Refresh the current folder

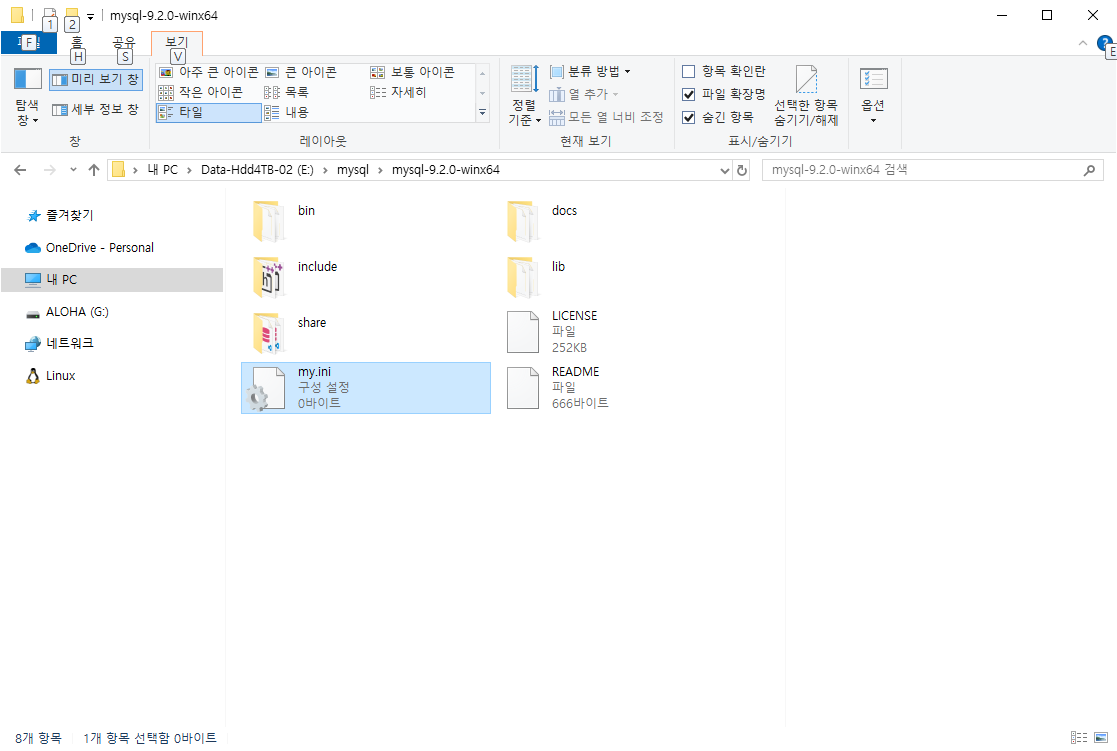(742, 170)
